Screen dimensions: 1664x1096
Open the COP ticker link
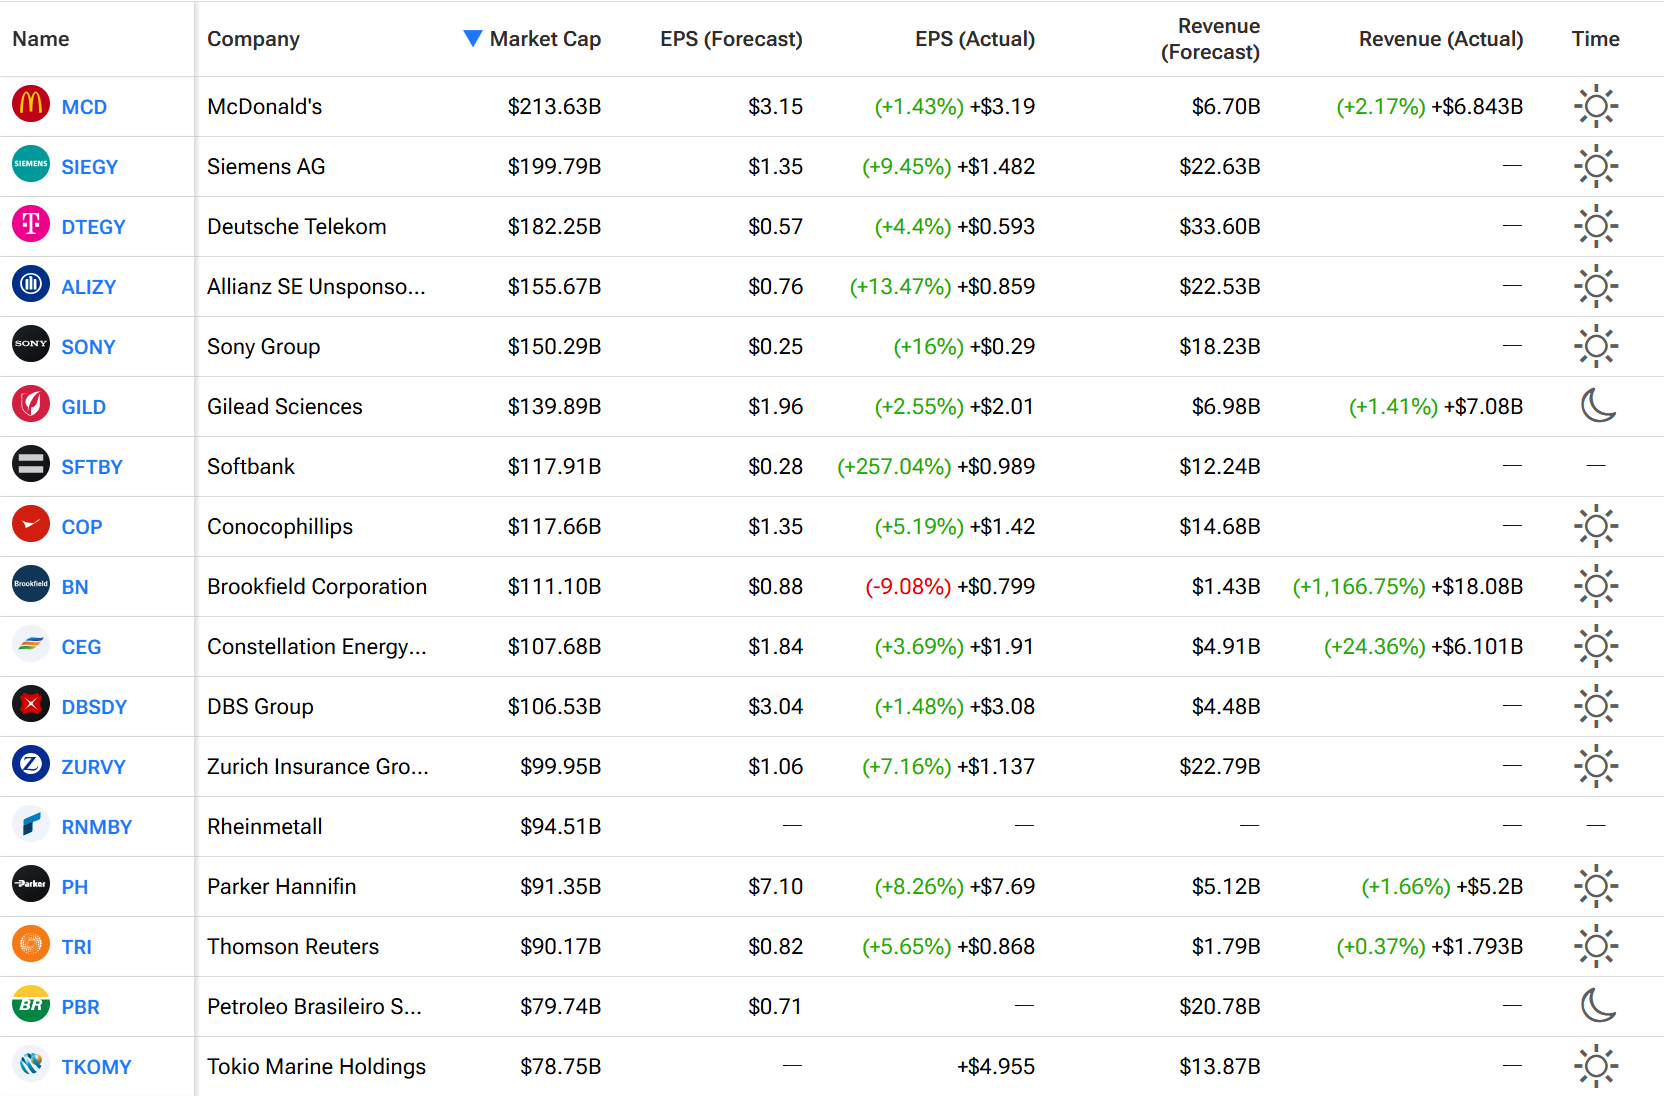(81, 527)
